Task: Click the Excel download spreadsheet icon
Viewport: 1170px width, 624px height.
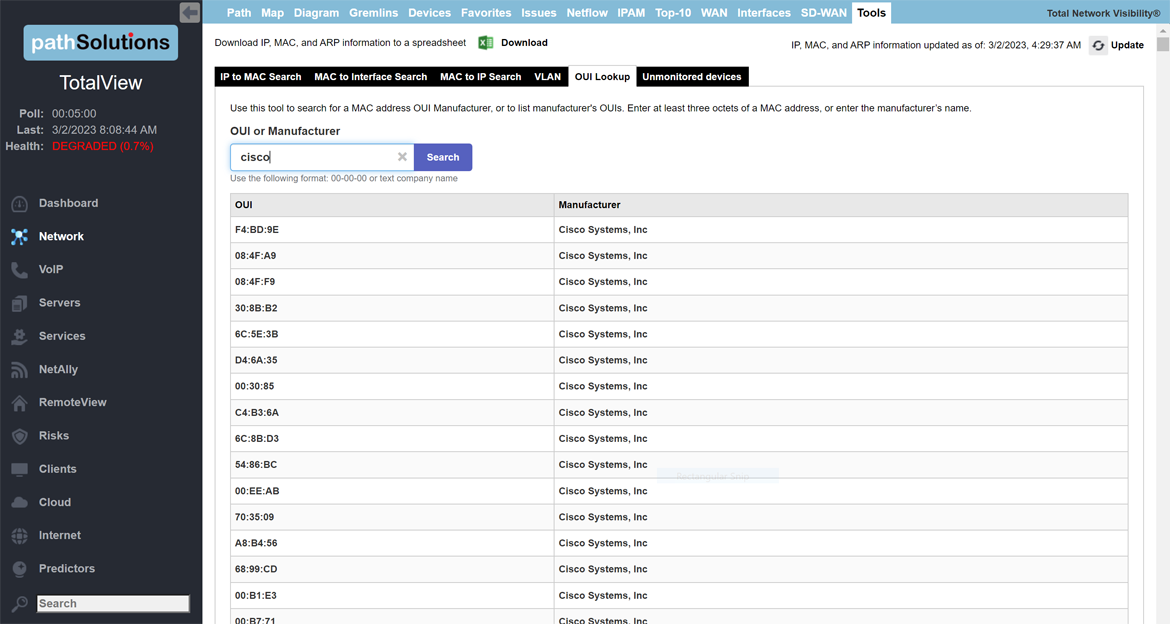Action: click(x=486, y=43)
